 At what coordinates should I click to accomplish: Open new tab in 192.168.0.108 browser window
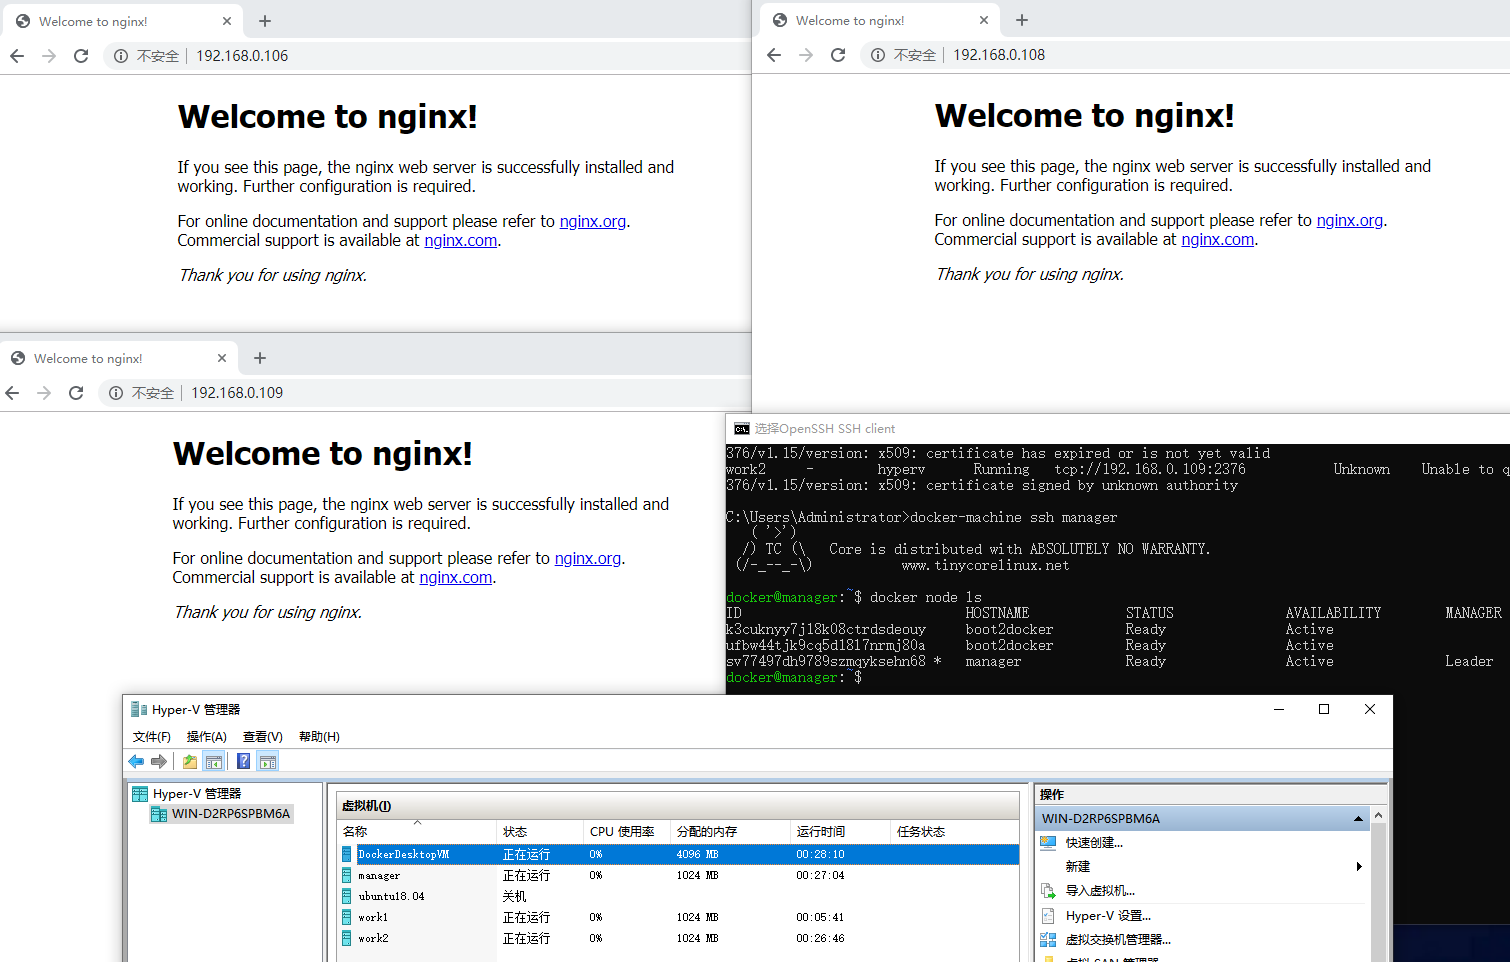coord(1022,20)
